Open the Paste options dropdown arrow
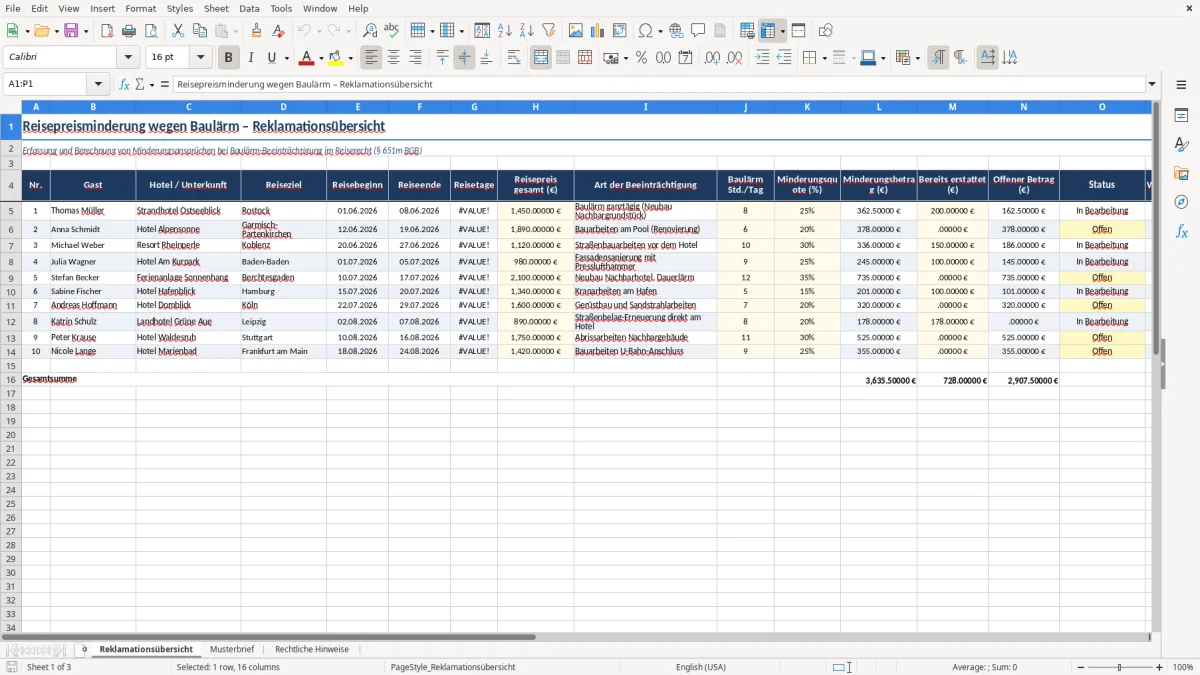 click(x=236, y=31)
